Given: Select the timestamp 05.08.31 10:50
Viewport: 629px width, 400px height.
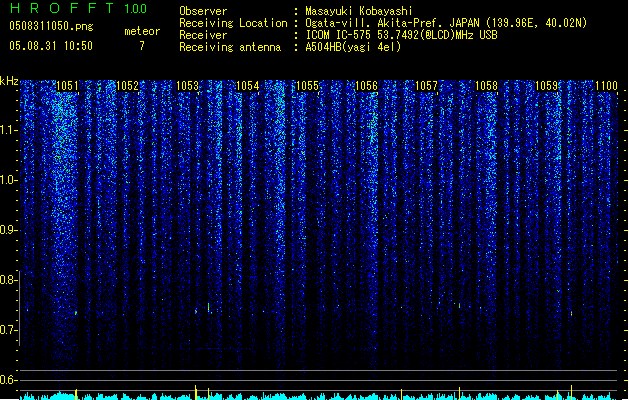Looking at the screenshot, I should 51,46.
